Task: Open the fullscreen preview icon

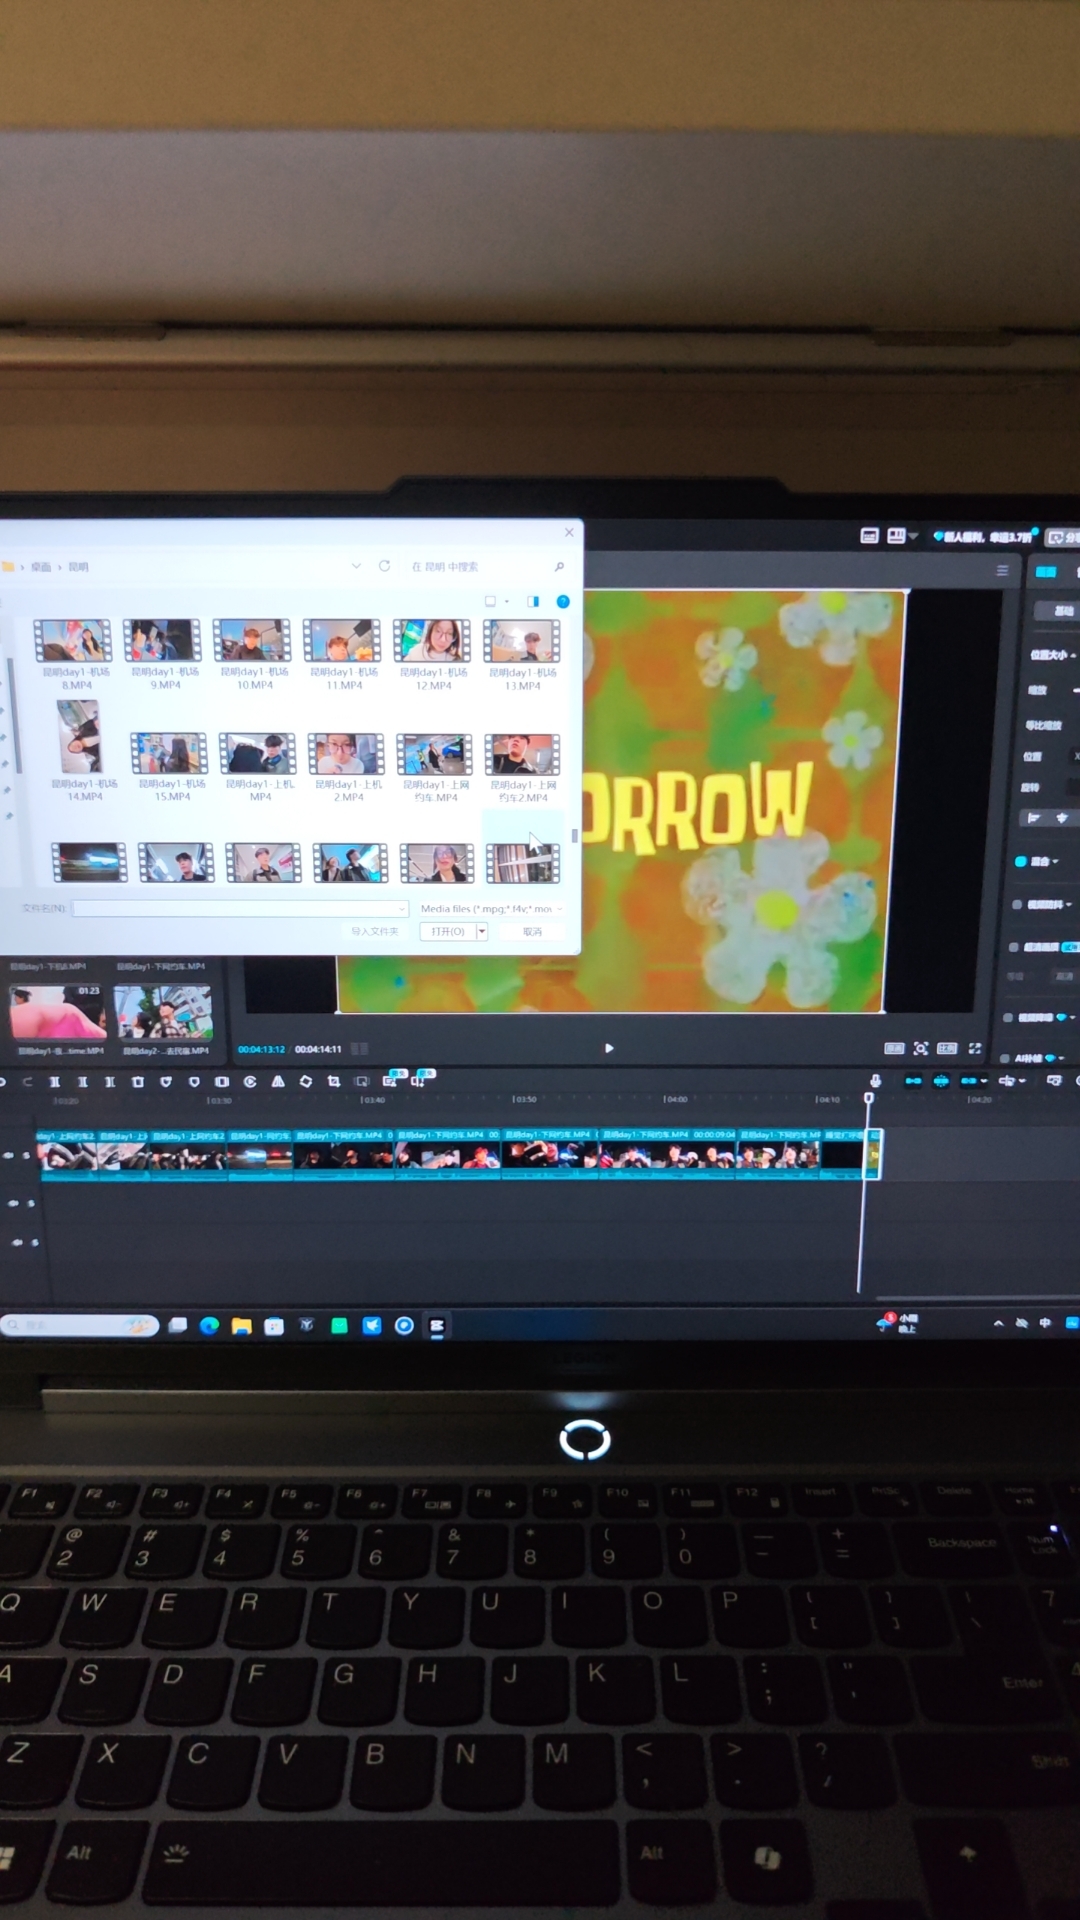Action: click(x=975, y=1048)
